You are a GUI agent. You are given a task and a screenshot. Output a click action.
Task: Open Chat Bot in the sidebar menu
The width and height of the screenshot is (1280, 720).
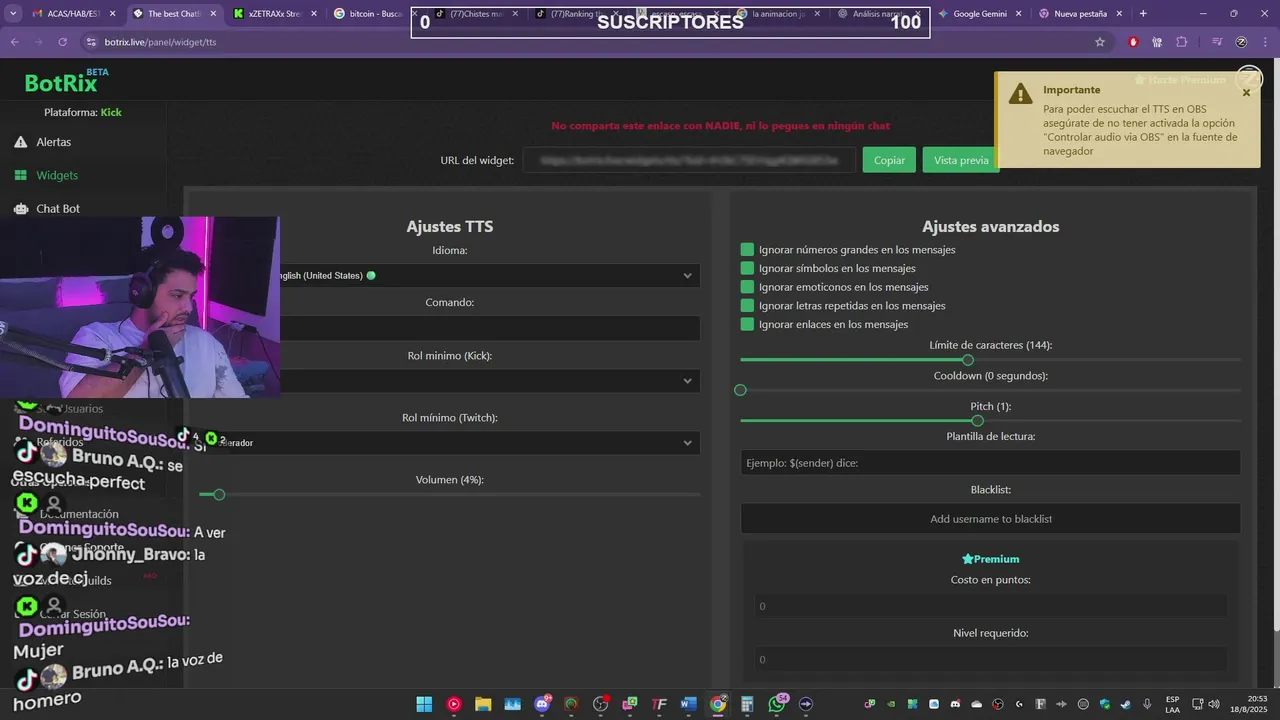click(58, 208)
